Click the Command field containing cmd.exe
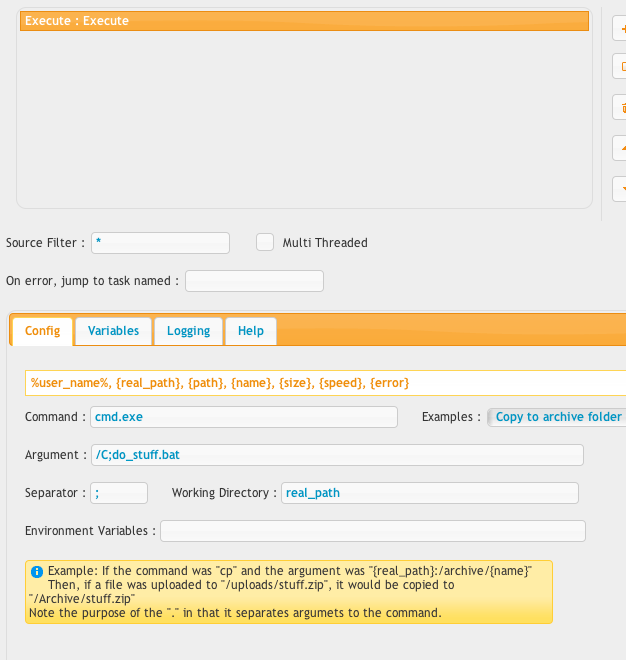Screen dimensions: 626x660 point(244,417)
